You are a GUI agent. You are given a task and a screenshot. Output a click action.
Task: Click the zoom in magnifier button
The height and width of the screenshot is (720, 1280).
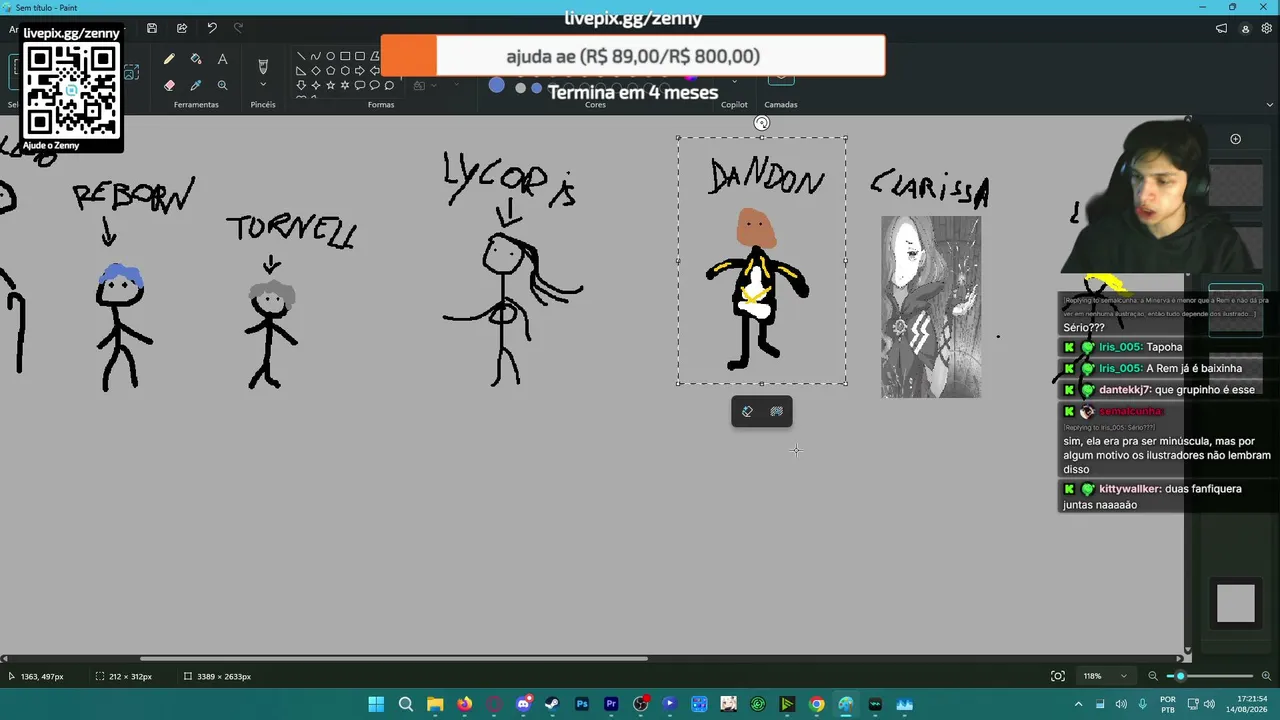point(1267,676)
